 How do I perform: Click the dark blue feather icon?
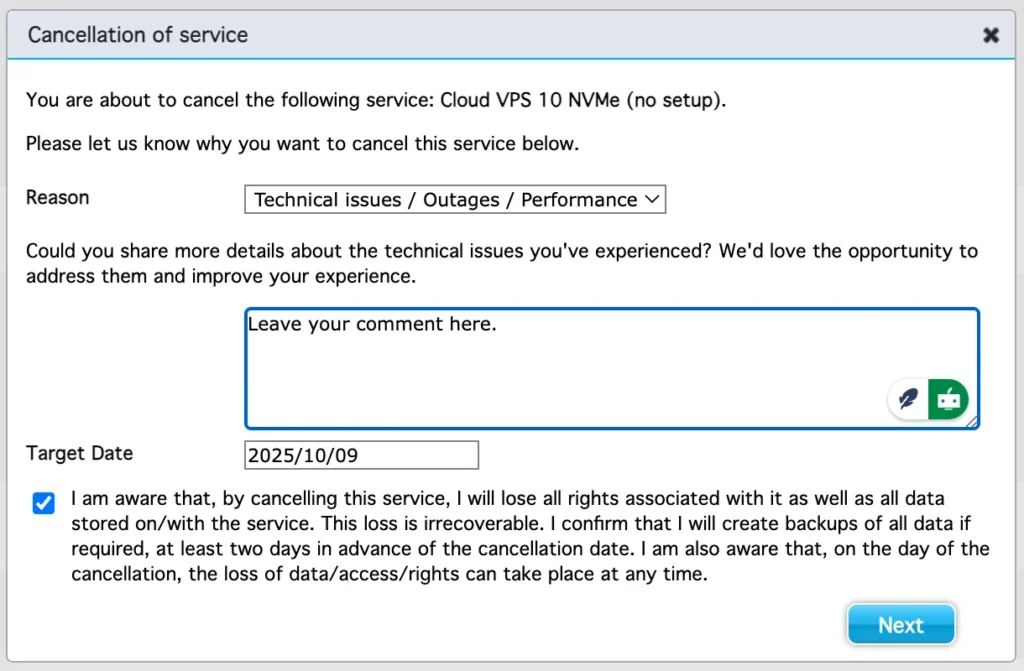[908, 399]
